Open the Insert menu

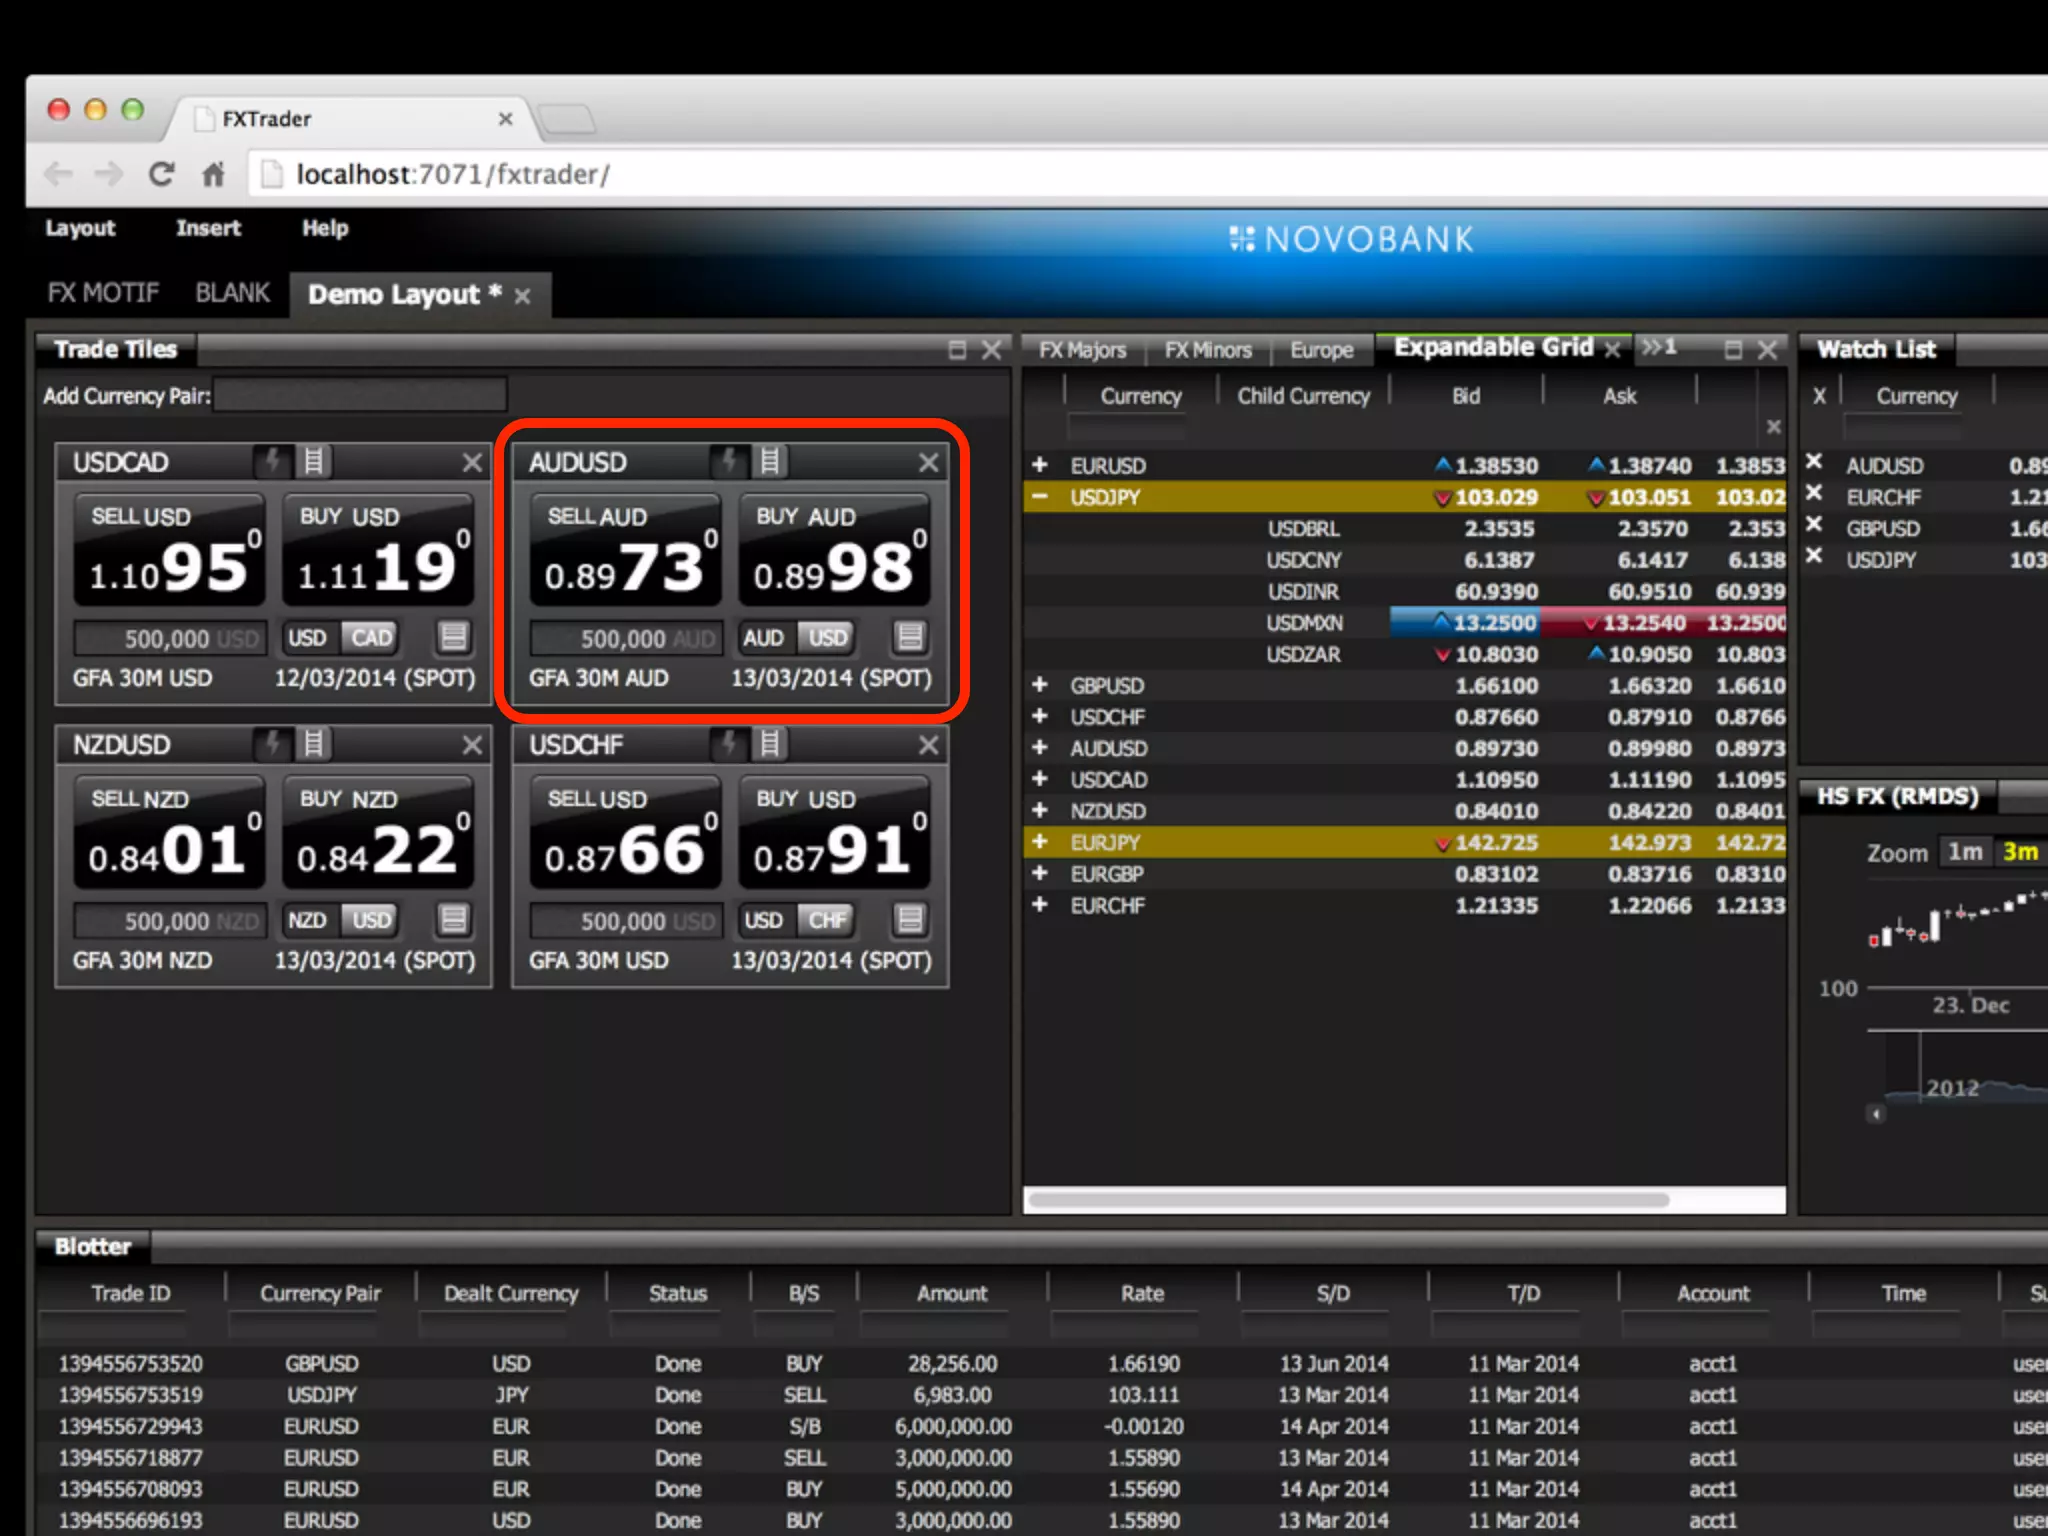(208, 228)
